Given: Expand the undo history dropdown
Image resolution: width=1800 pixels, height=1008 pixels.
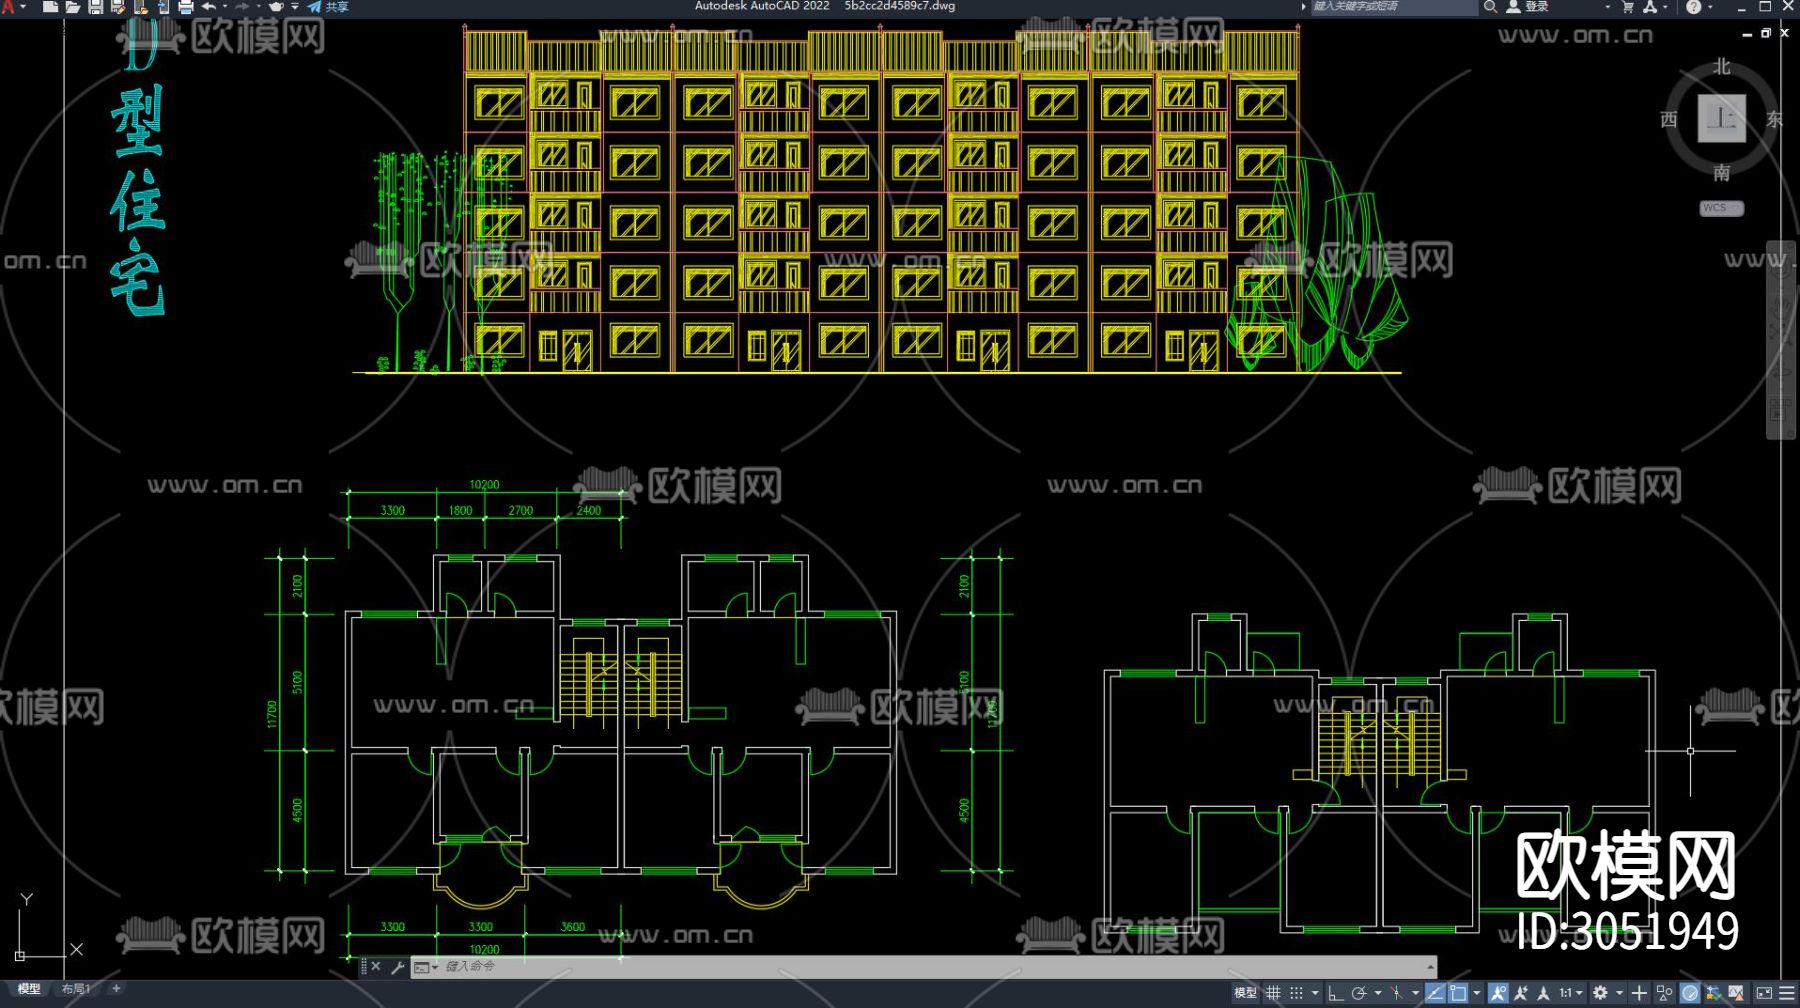Looking at the screenshot, I should coord(224,7).
